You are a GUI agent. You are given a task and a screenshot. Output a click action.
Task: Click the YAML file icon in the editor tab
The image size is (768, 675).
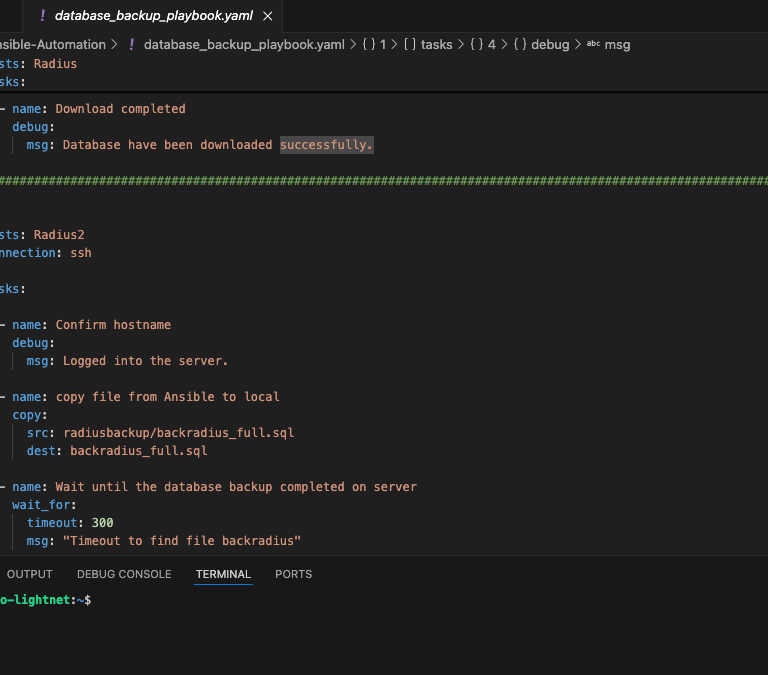point(42,16)
